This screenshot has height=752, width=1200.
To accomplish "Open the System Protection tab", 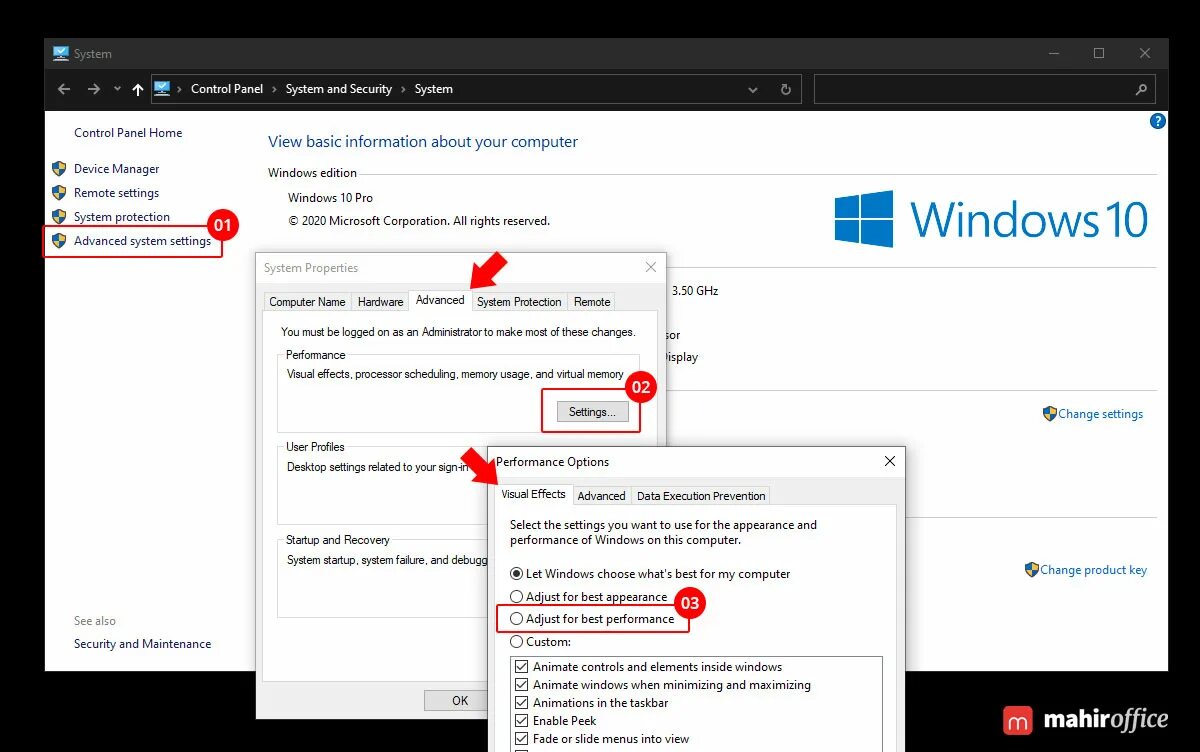I will [x=519, y=302].
